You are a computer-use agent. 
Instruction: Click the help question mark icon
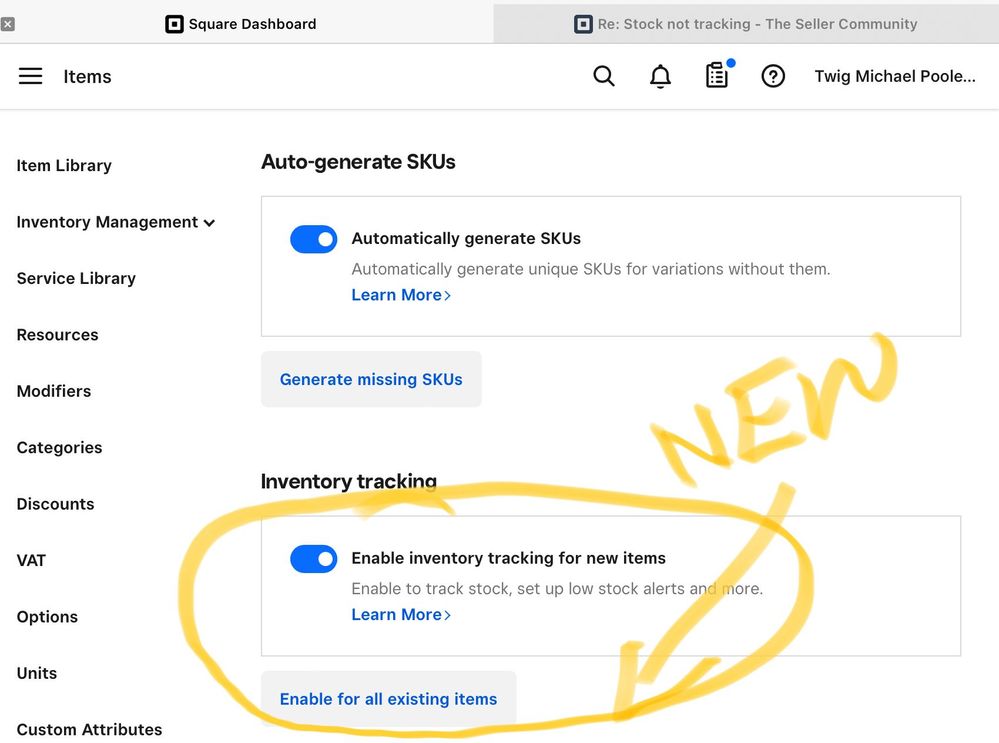(773, 76)
